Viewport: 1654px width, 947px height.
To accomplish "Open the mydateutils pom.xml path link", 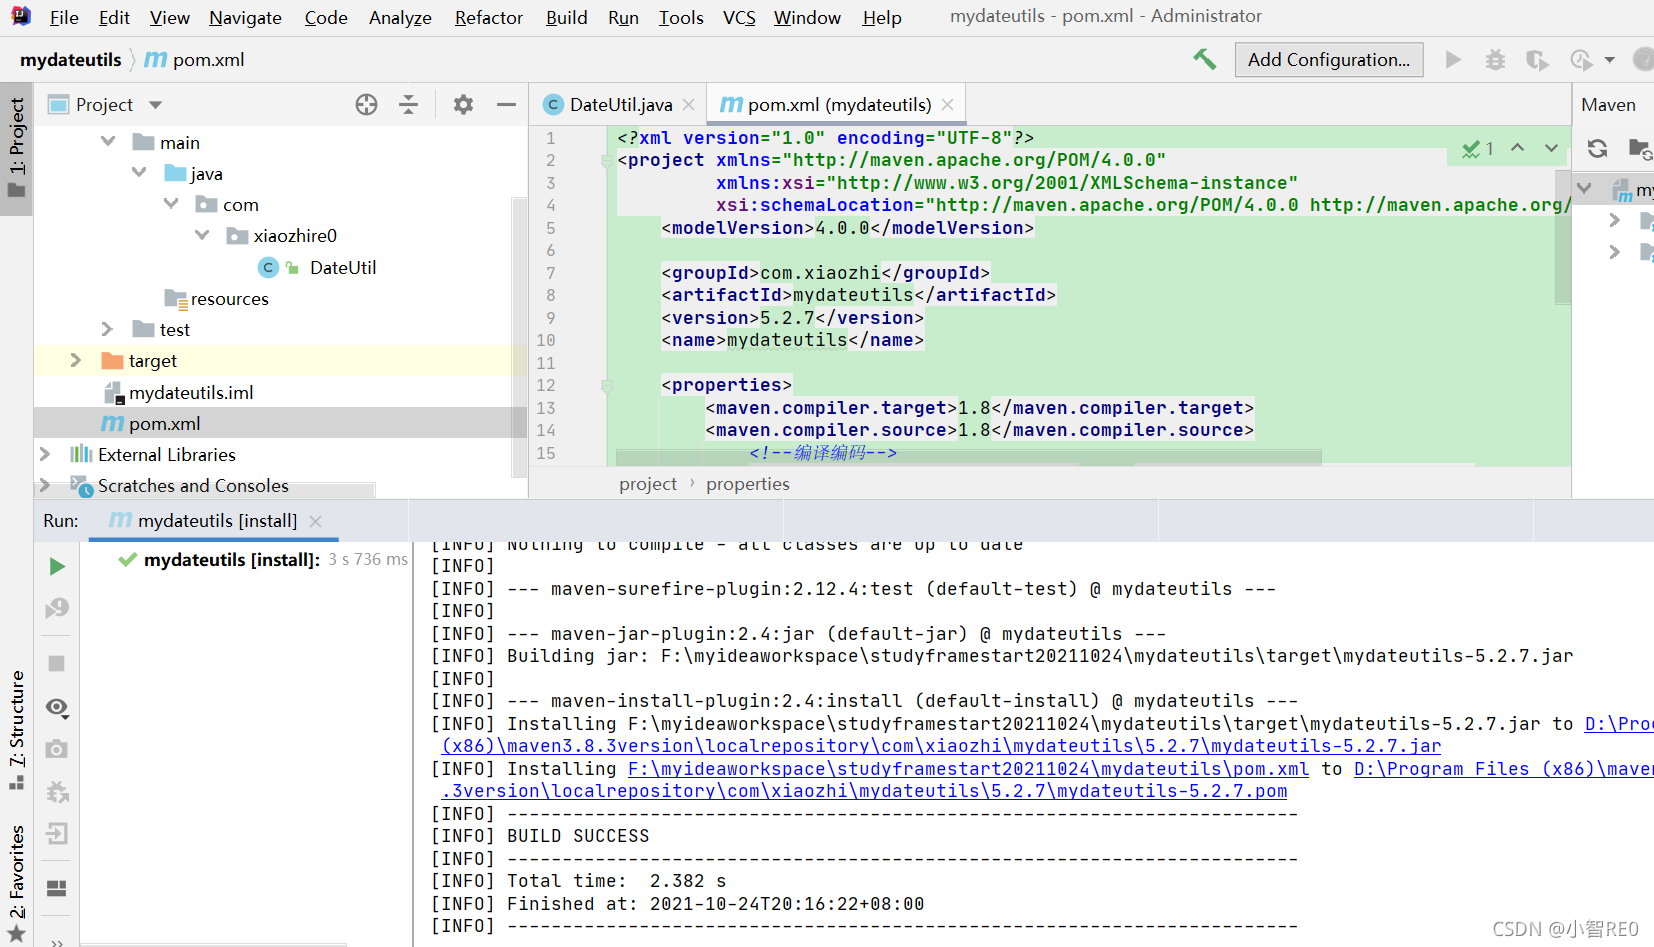I will (968, 769).
